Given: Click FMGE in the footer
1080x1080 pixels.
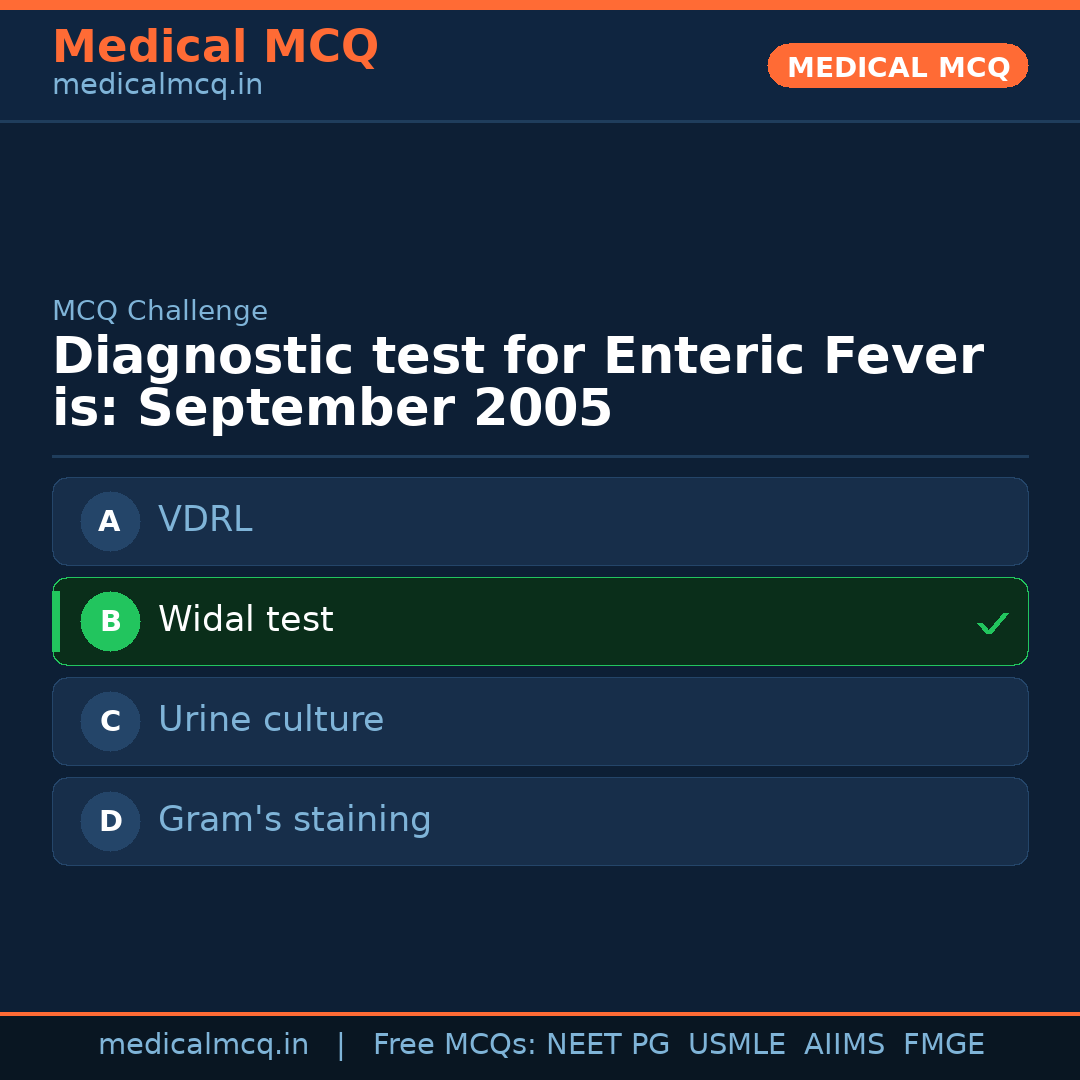Looking at the screenshot, I should [943, 1045].
